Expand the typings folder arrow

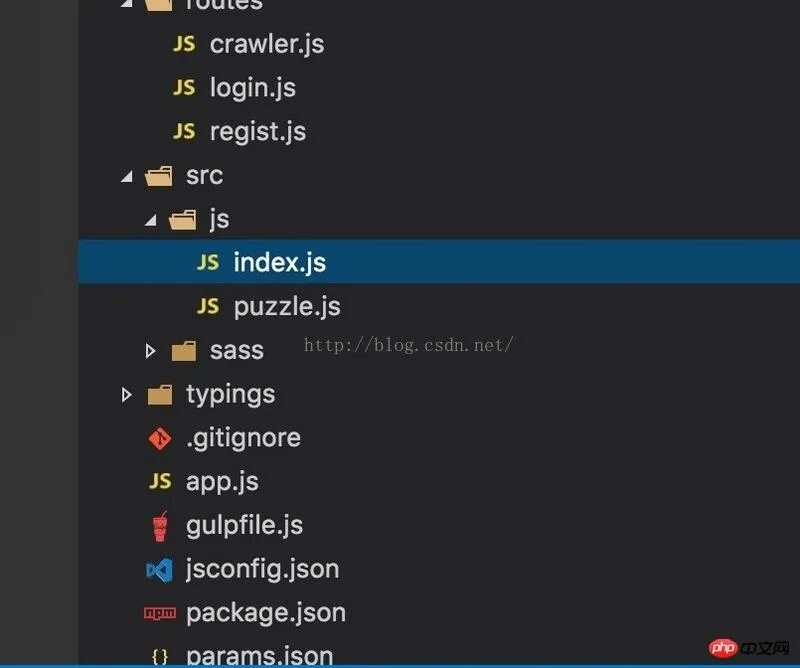tap(126, 394)
